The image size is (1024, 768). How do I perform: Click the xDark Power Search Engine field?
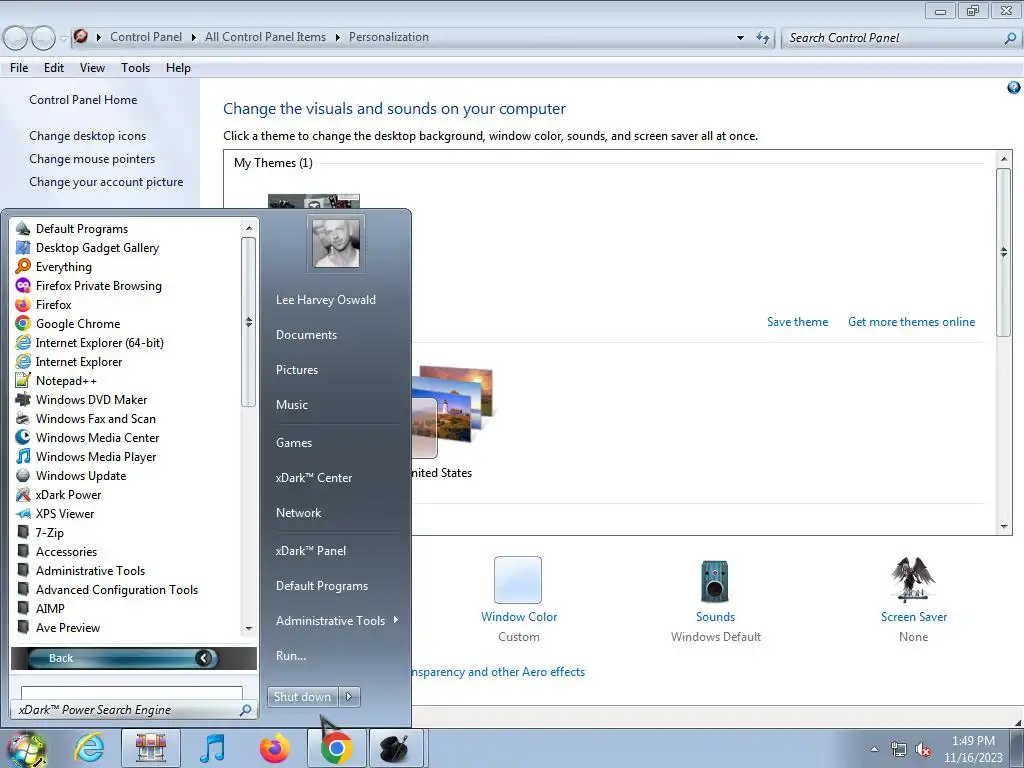pyautogui.click(x=135, y=710)
